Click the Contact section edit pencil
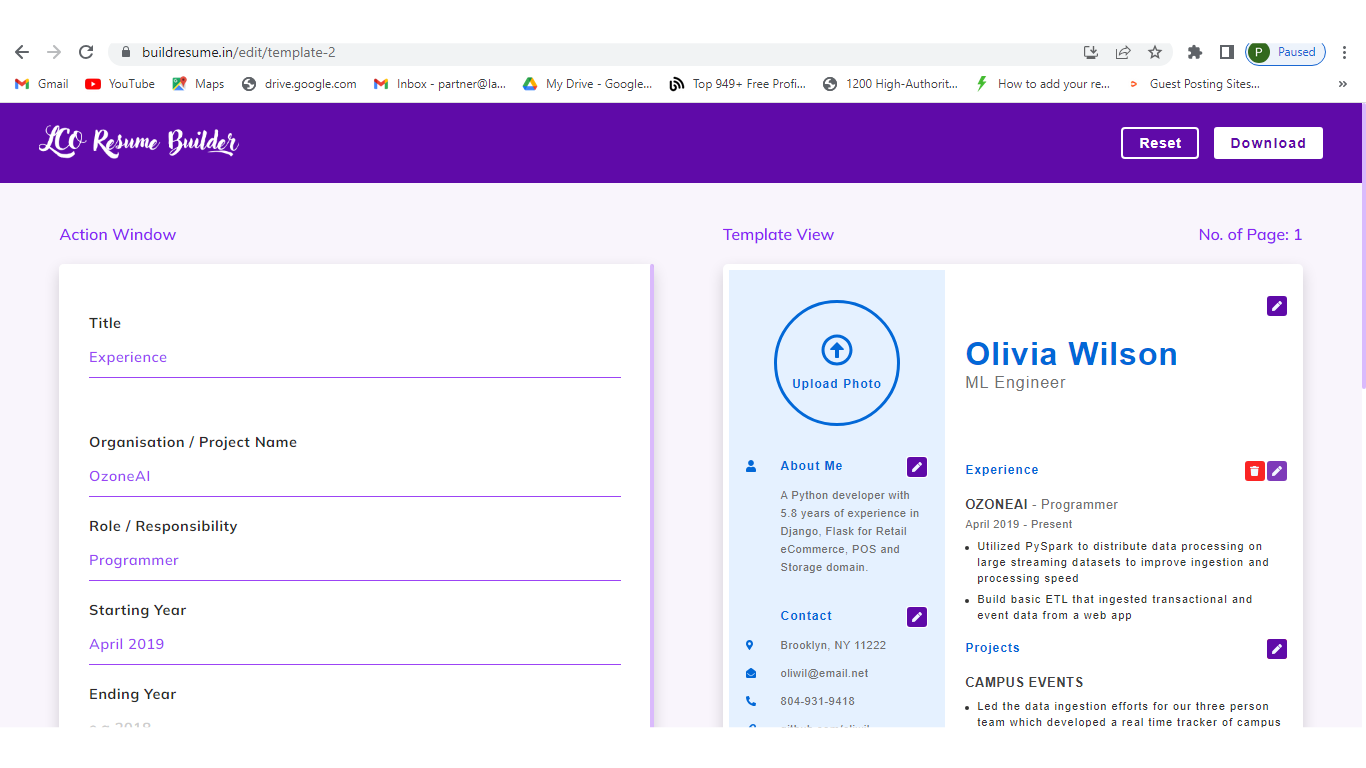Screen dimensions: 1366x768 click(x=916, y=617)
